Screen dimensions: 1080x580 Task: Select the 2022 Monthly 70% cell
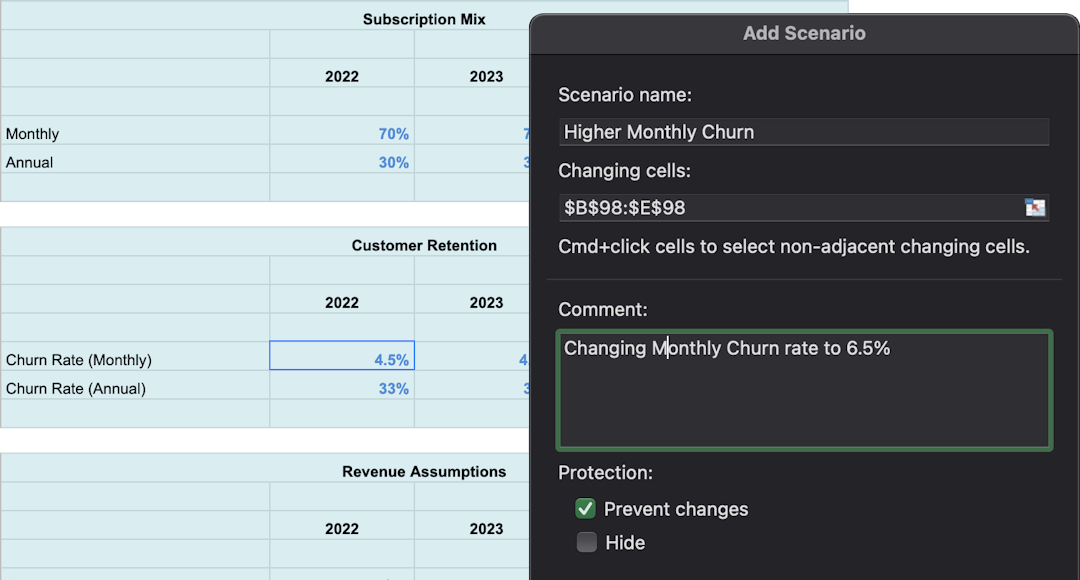coord(342,134)
